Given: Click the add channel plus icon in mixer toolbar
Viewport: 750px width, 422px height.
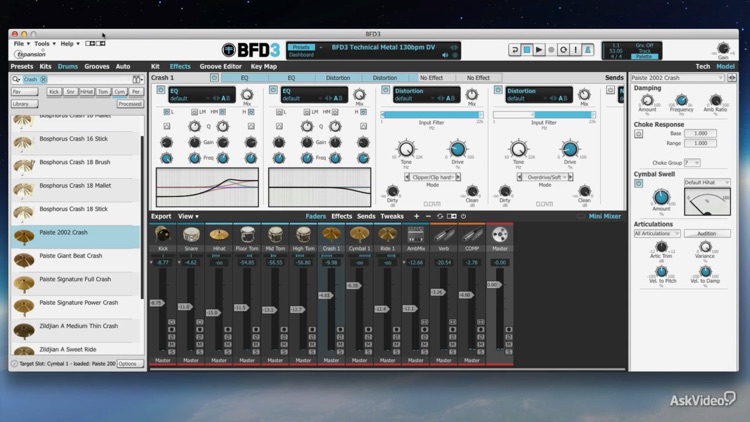Looking at the screenshot, I should [x=417, y=216].
